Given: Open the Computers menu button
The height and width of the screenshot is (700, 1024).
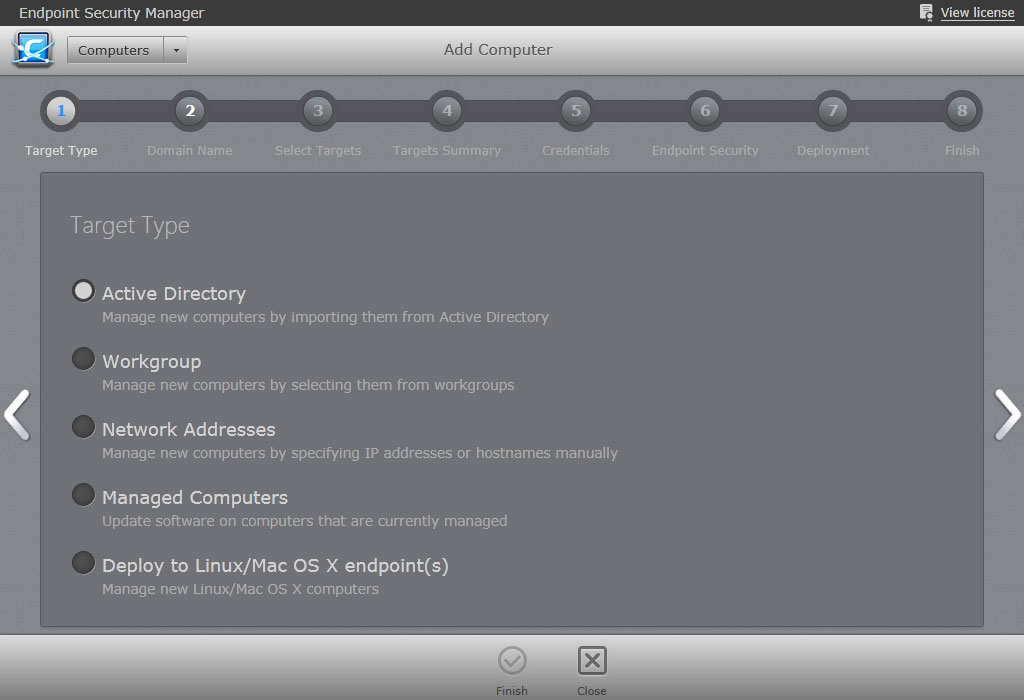Looking at the screenshot, I should (x=114, y=50).
